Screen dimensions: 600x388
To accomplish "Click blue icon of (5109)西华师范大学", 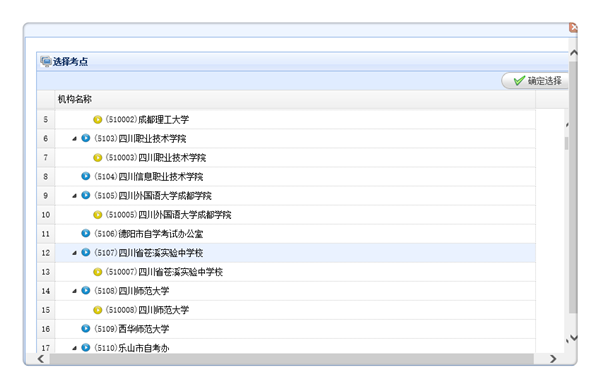I will point(86,328).
